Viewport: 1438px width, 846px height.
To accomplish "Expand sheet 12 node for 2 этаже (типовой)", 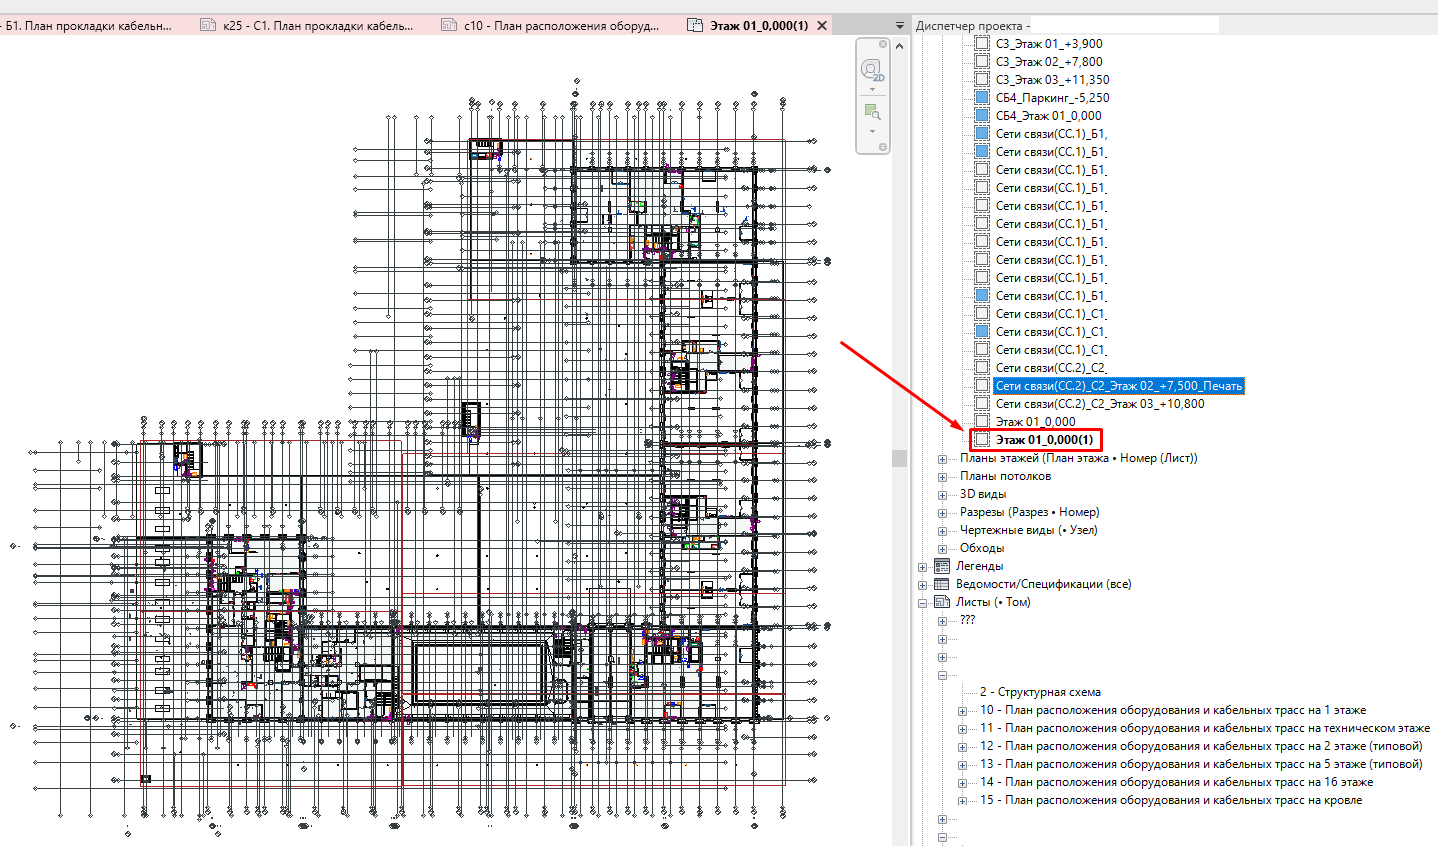I will coord(962,747).
